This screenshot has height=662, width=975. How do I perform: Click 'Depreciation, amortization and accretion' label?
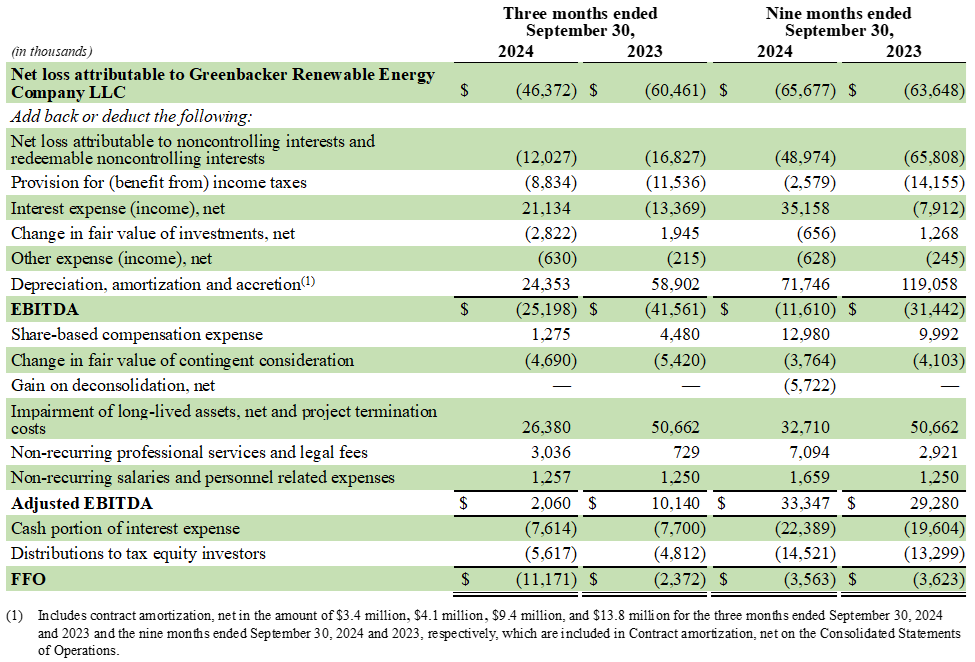click(163, 284)
